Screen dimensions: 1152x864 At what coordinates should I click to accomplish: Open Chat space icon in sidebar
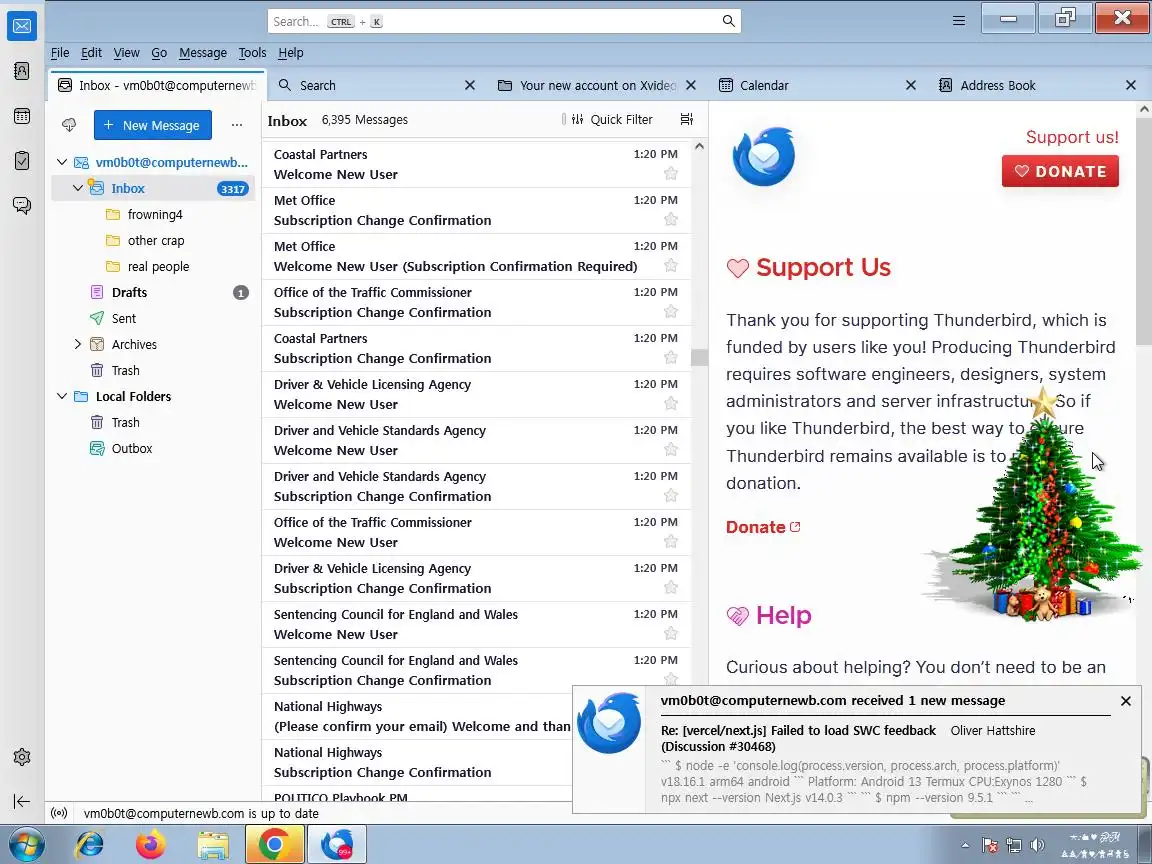tap(22, 205)
